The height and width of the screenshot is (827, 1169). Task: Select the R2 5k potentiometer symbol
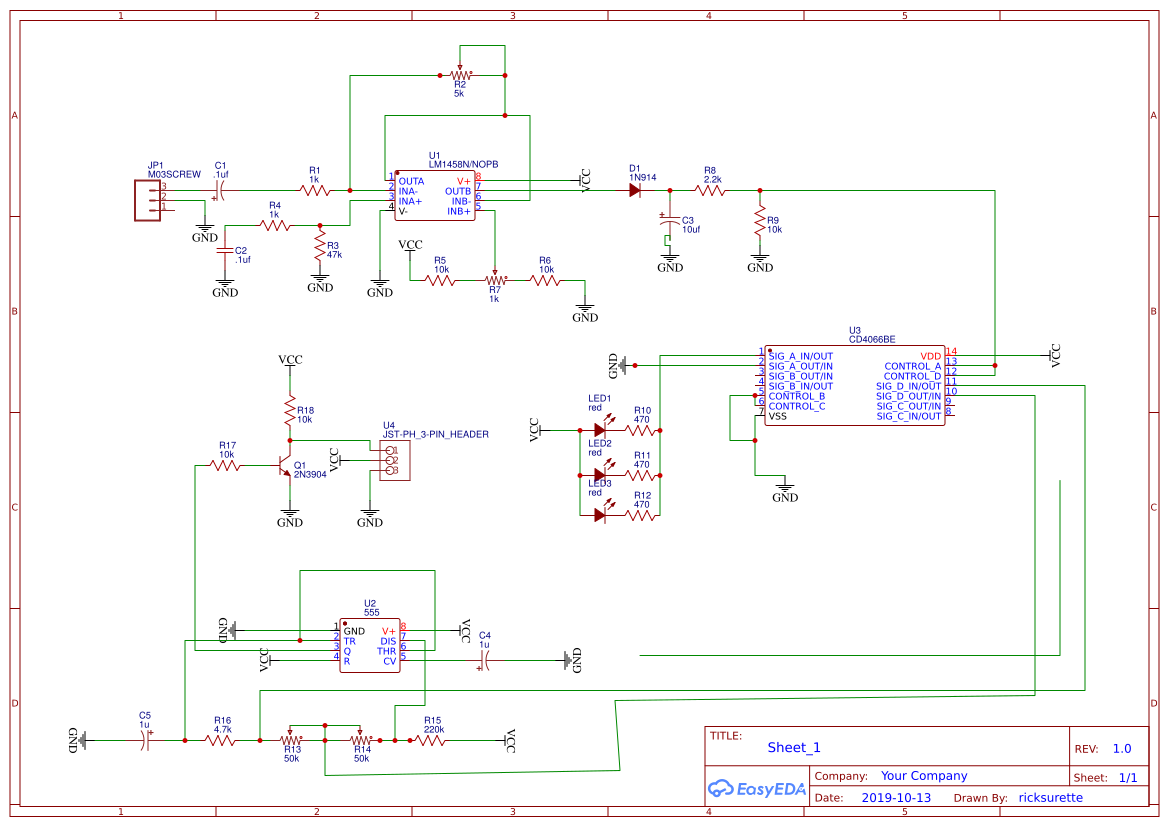459,75
